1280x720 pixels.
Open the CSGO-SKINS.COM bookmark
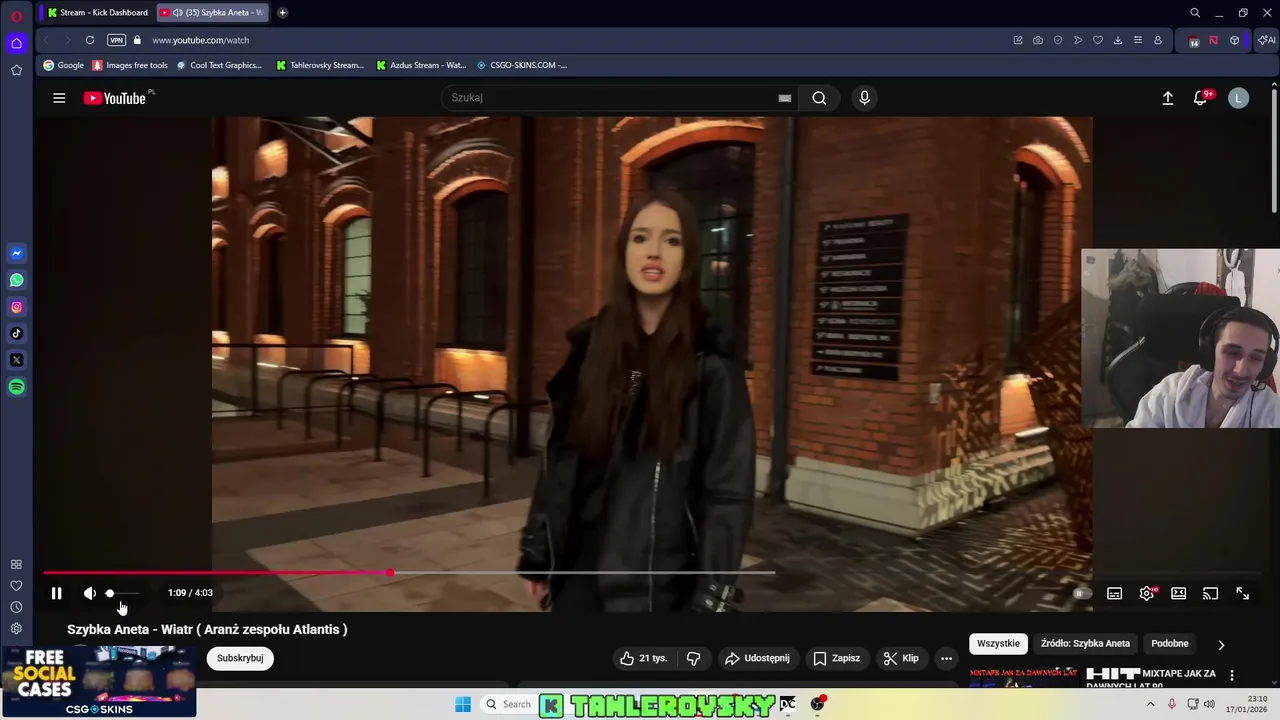(x=522, y=65)
